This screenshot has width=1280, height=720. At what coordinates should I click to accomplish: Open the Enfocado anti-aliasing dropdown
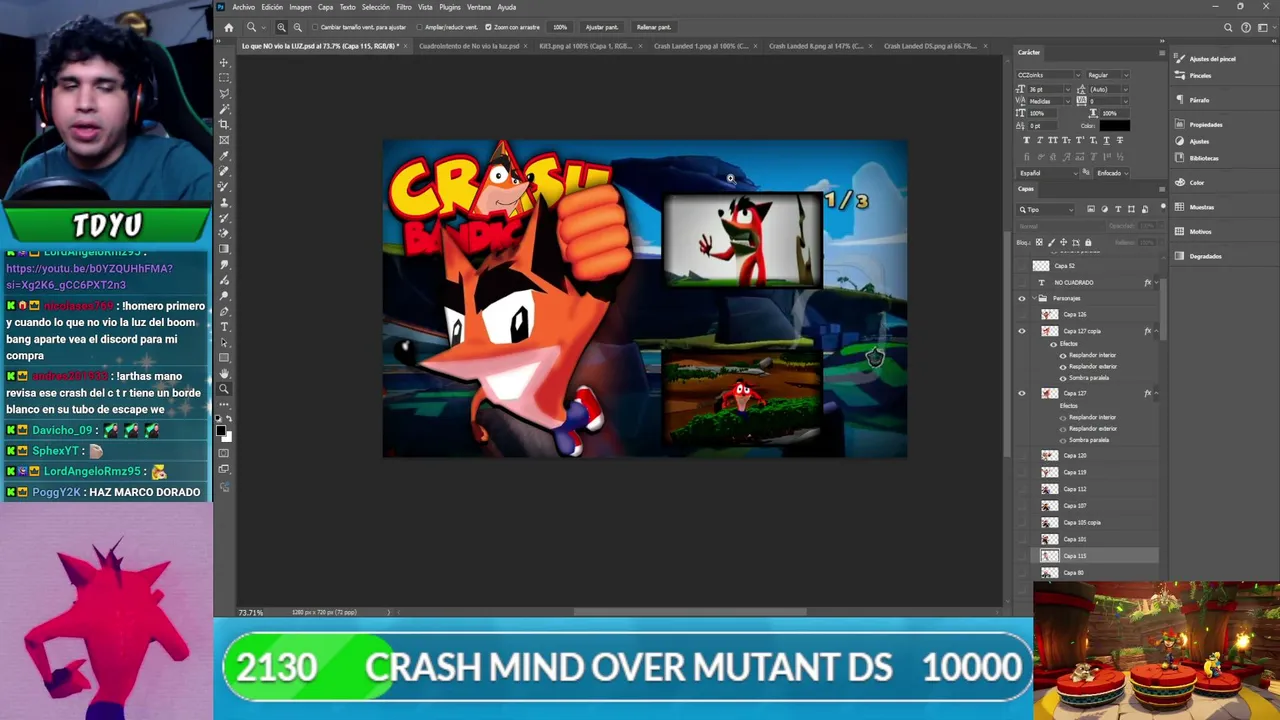point(1112,173)
